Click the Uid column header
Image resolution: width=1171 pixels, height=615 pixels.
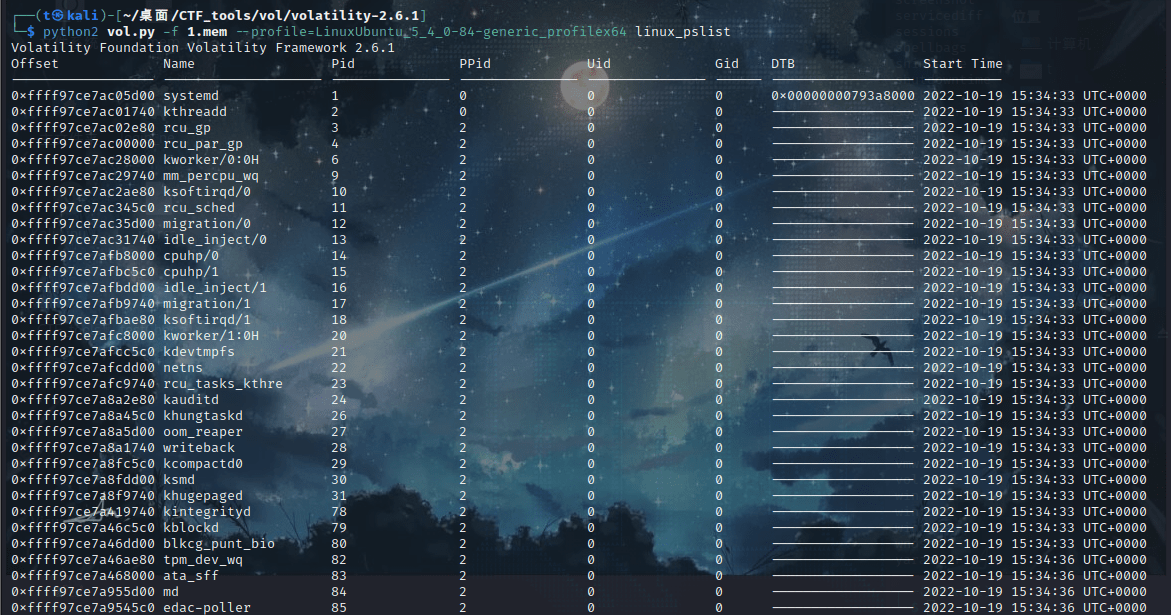click(598, 63)
